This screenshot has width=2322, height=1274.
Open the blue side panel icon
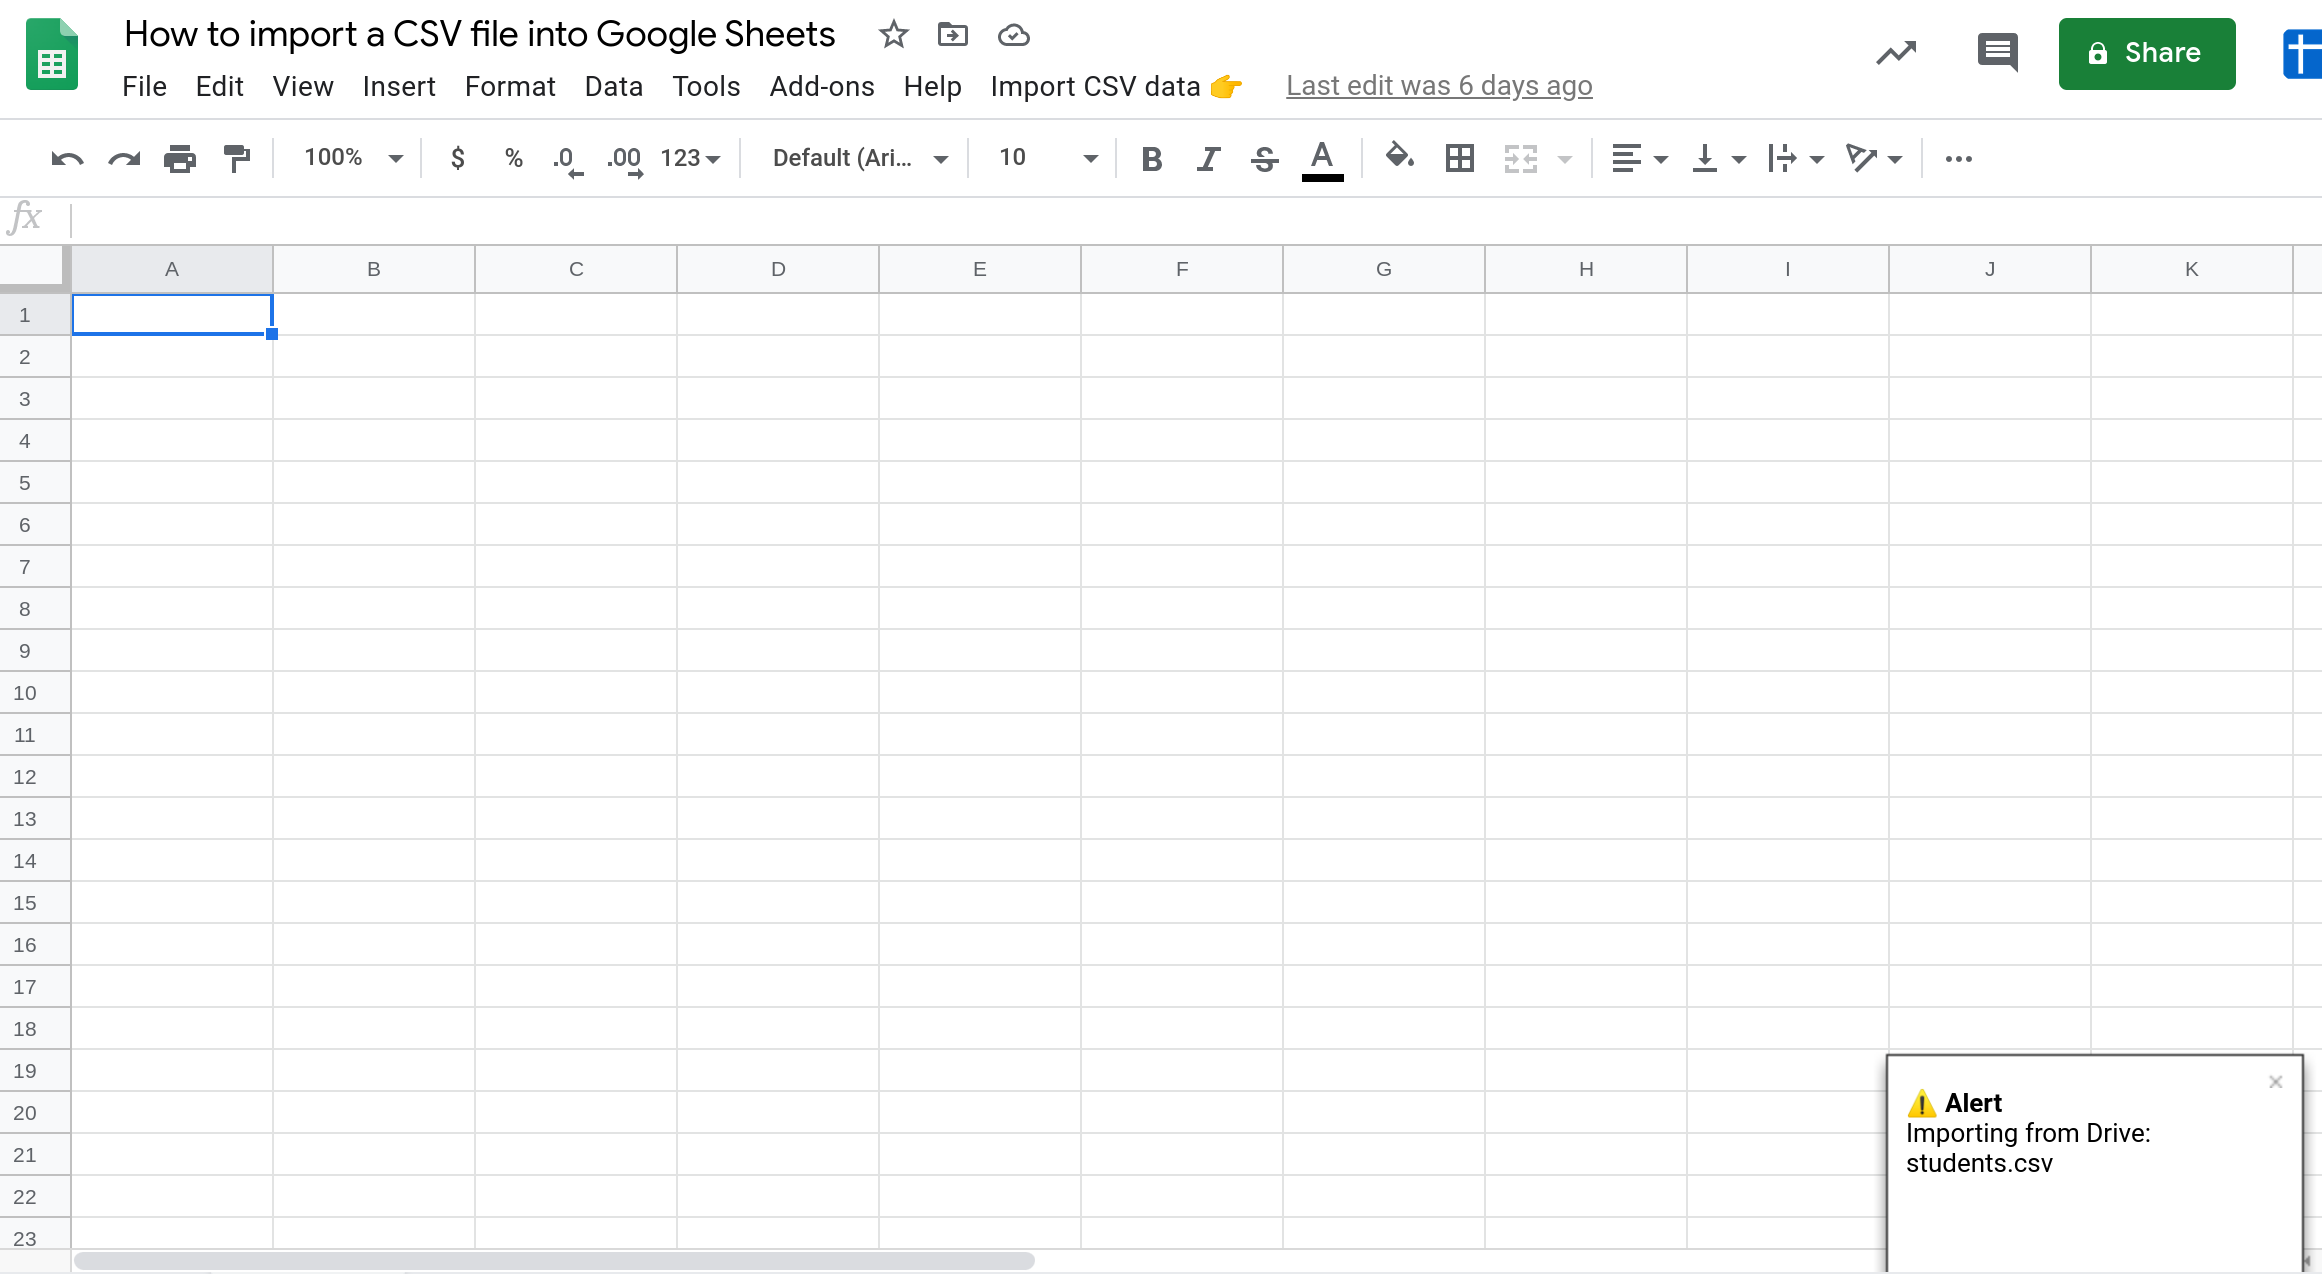2302,54
